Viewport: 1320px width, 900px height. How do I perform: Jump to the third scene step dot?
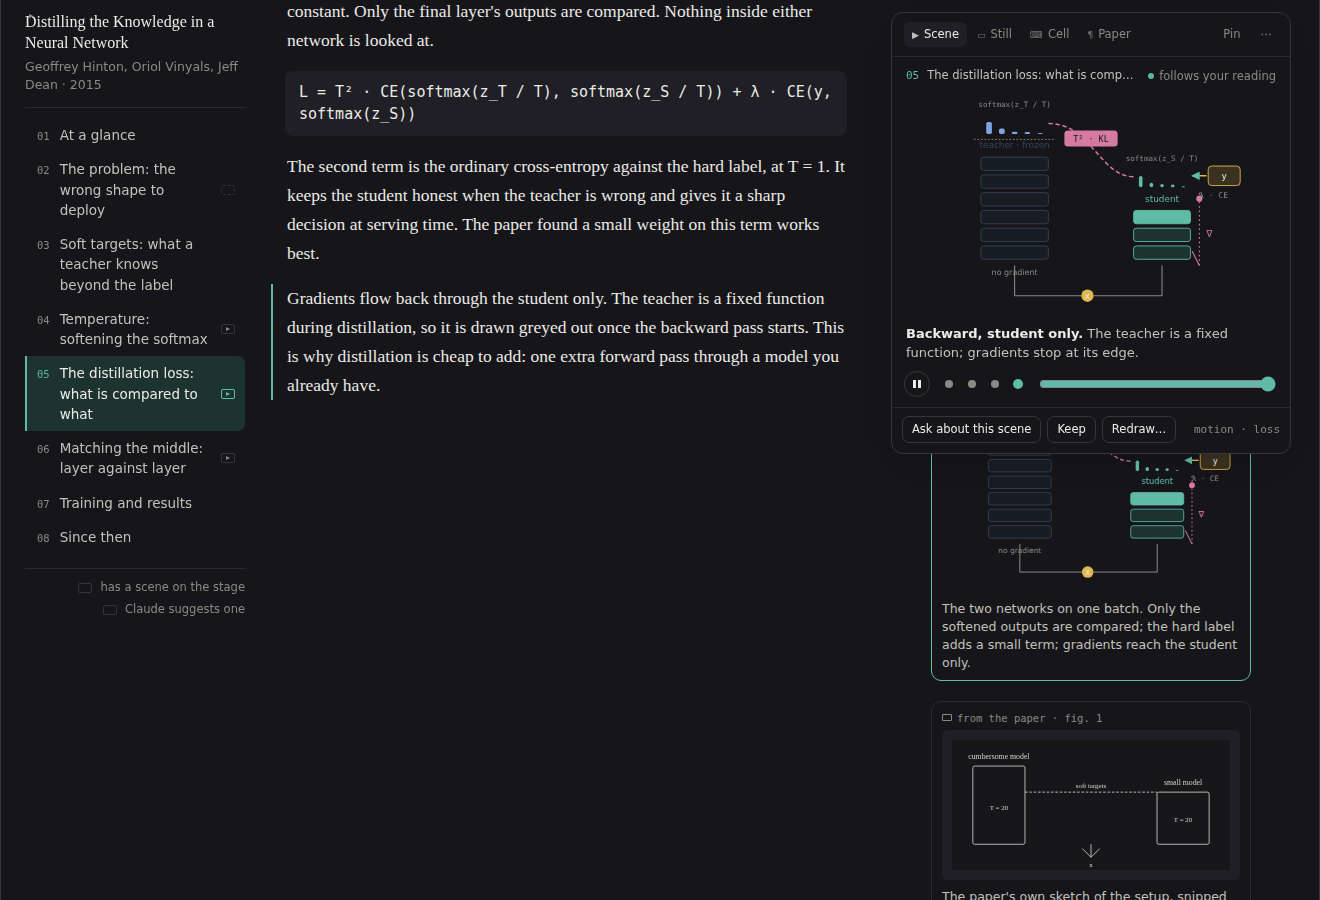pos(995,384)
